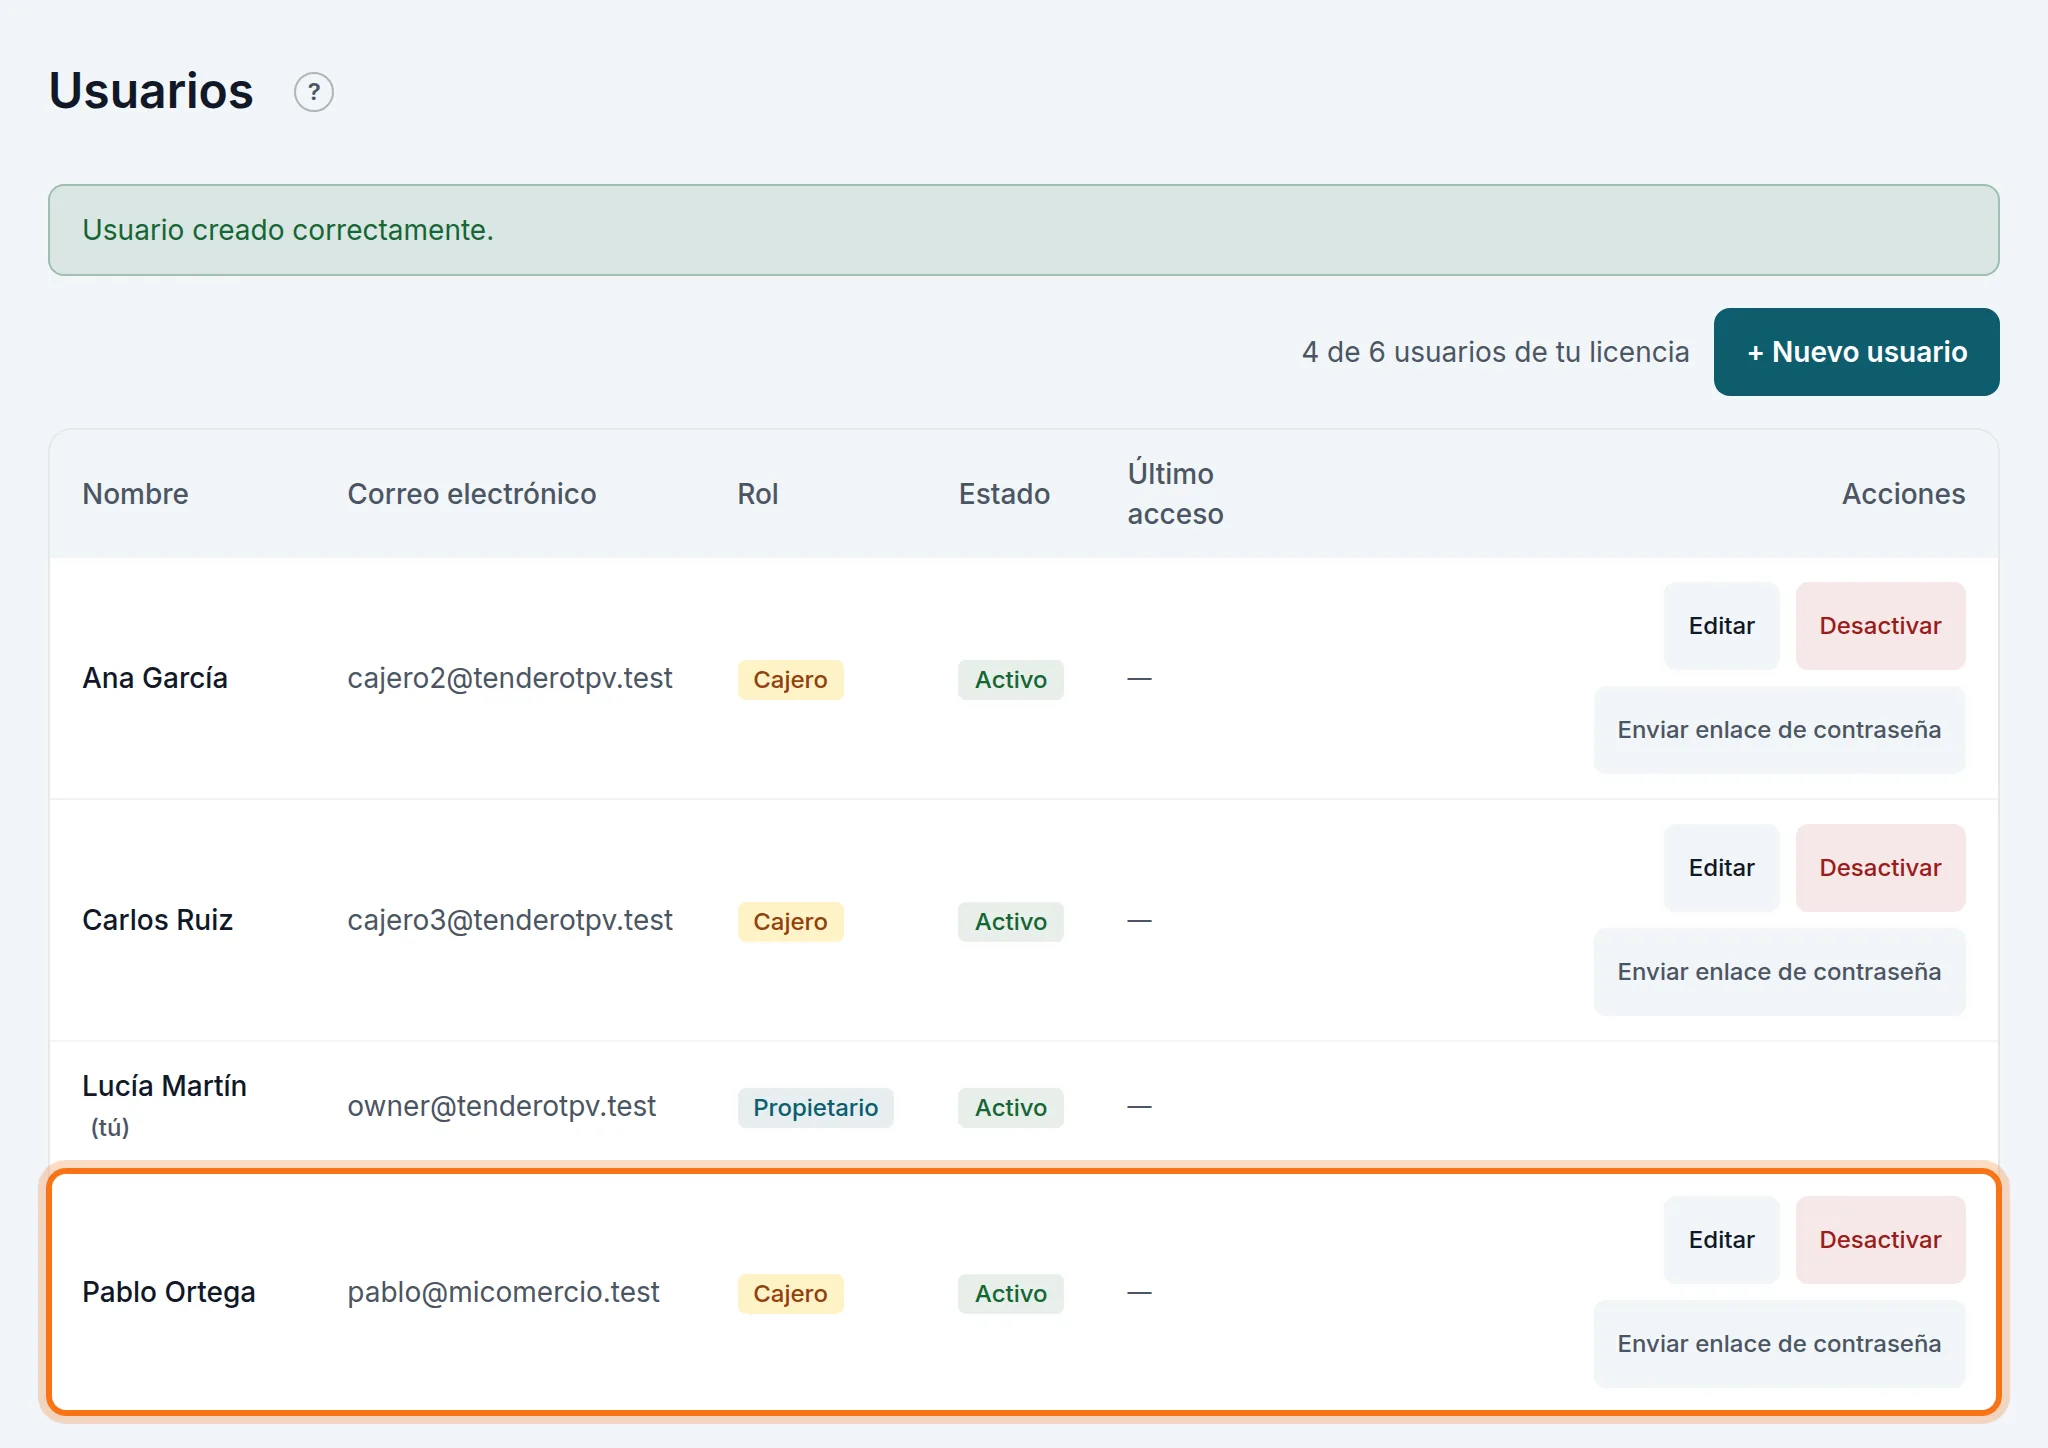Viewport: 2048px width, 1448px height.
Task: Select email pablo@micomercio.test
Action: 503,1292
